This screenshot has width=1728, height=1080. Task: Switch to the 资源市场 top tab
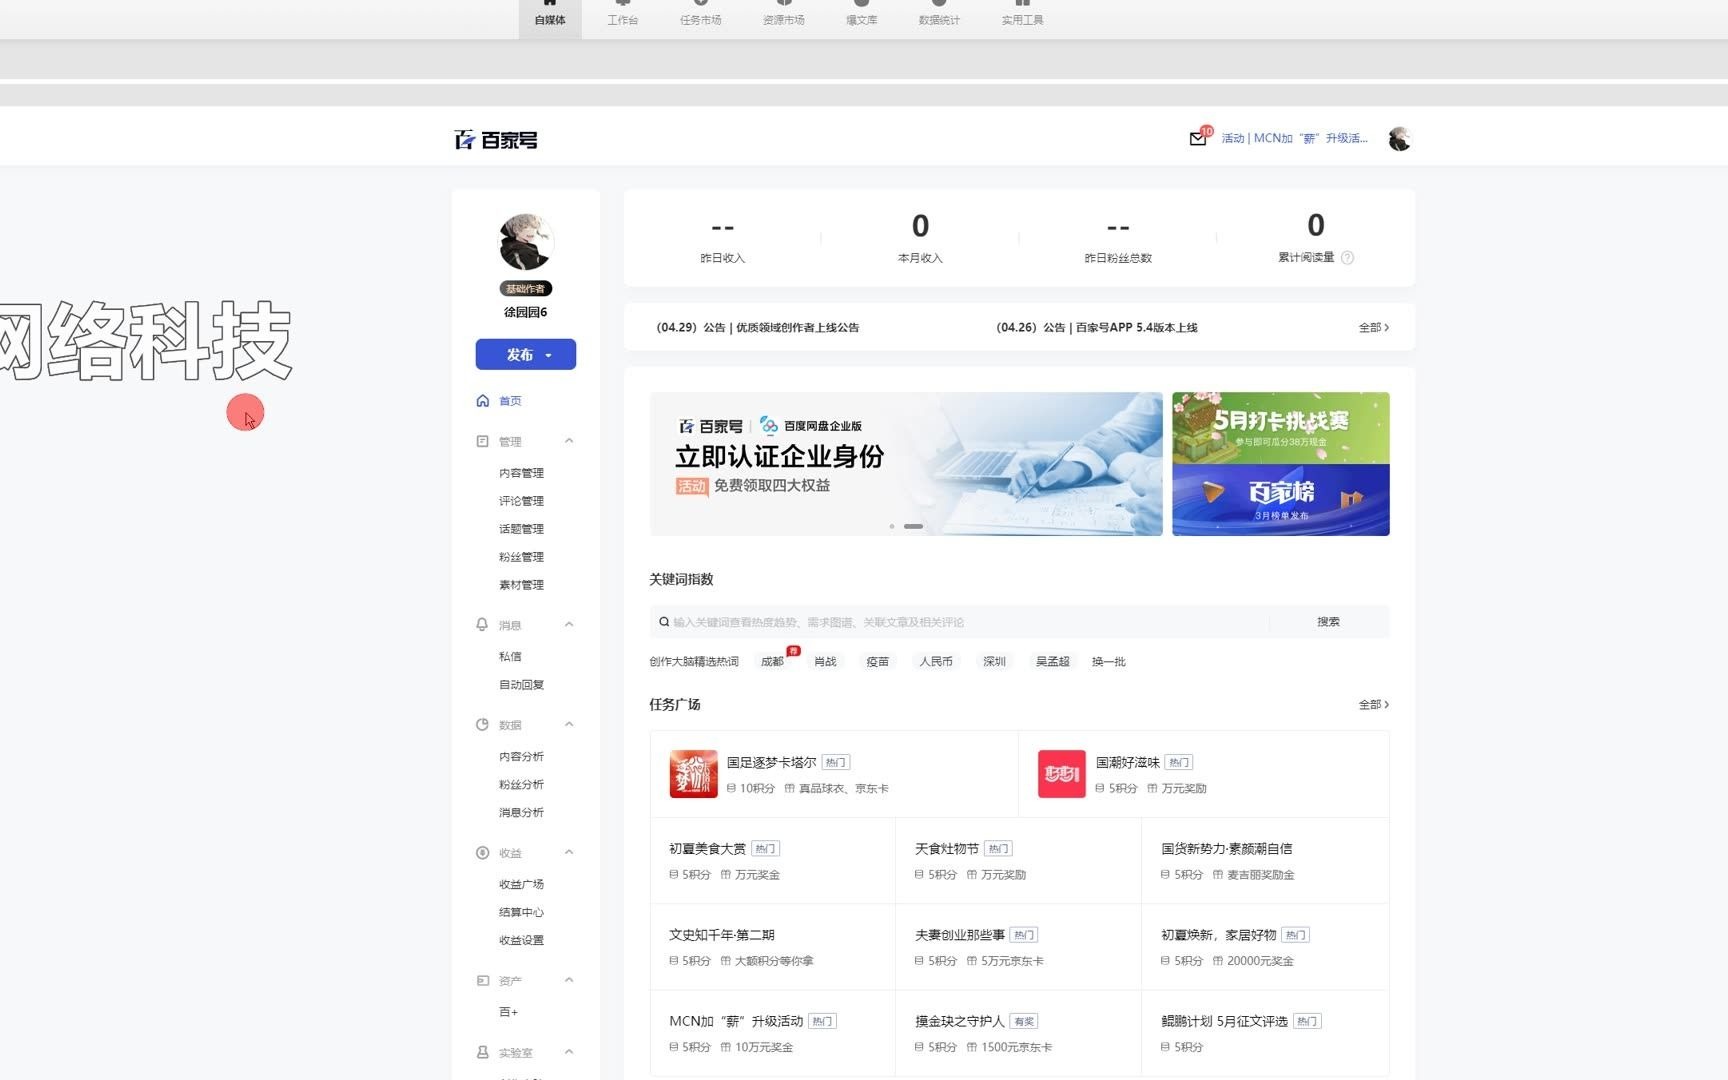coord(784,16)
